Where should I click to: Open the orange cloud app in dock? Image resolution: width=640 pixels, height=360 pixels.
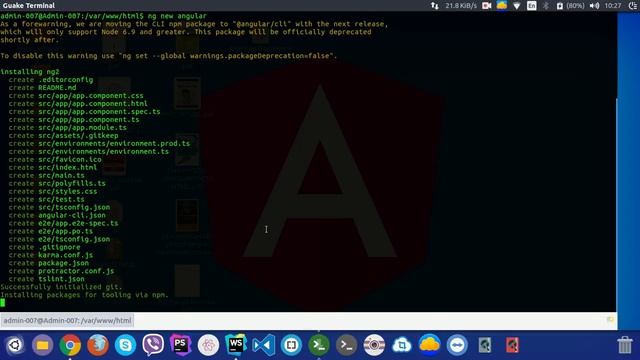click(429, 345)
